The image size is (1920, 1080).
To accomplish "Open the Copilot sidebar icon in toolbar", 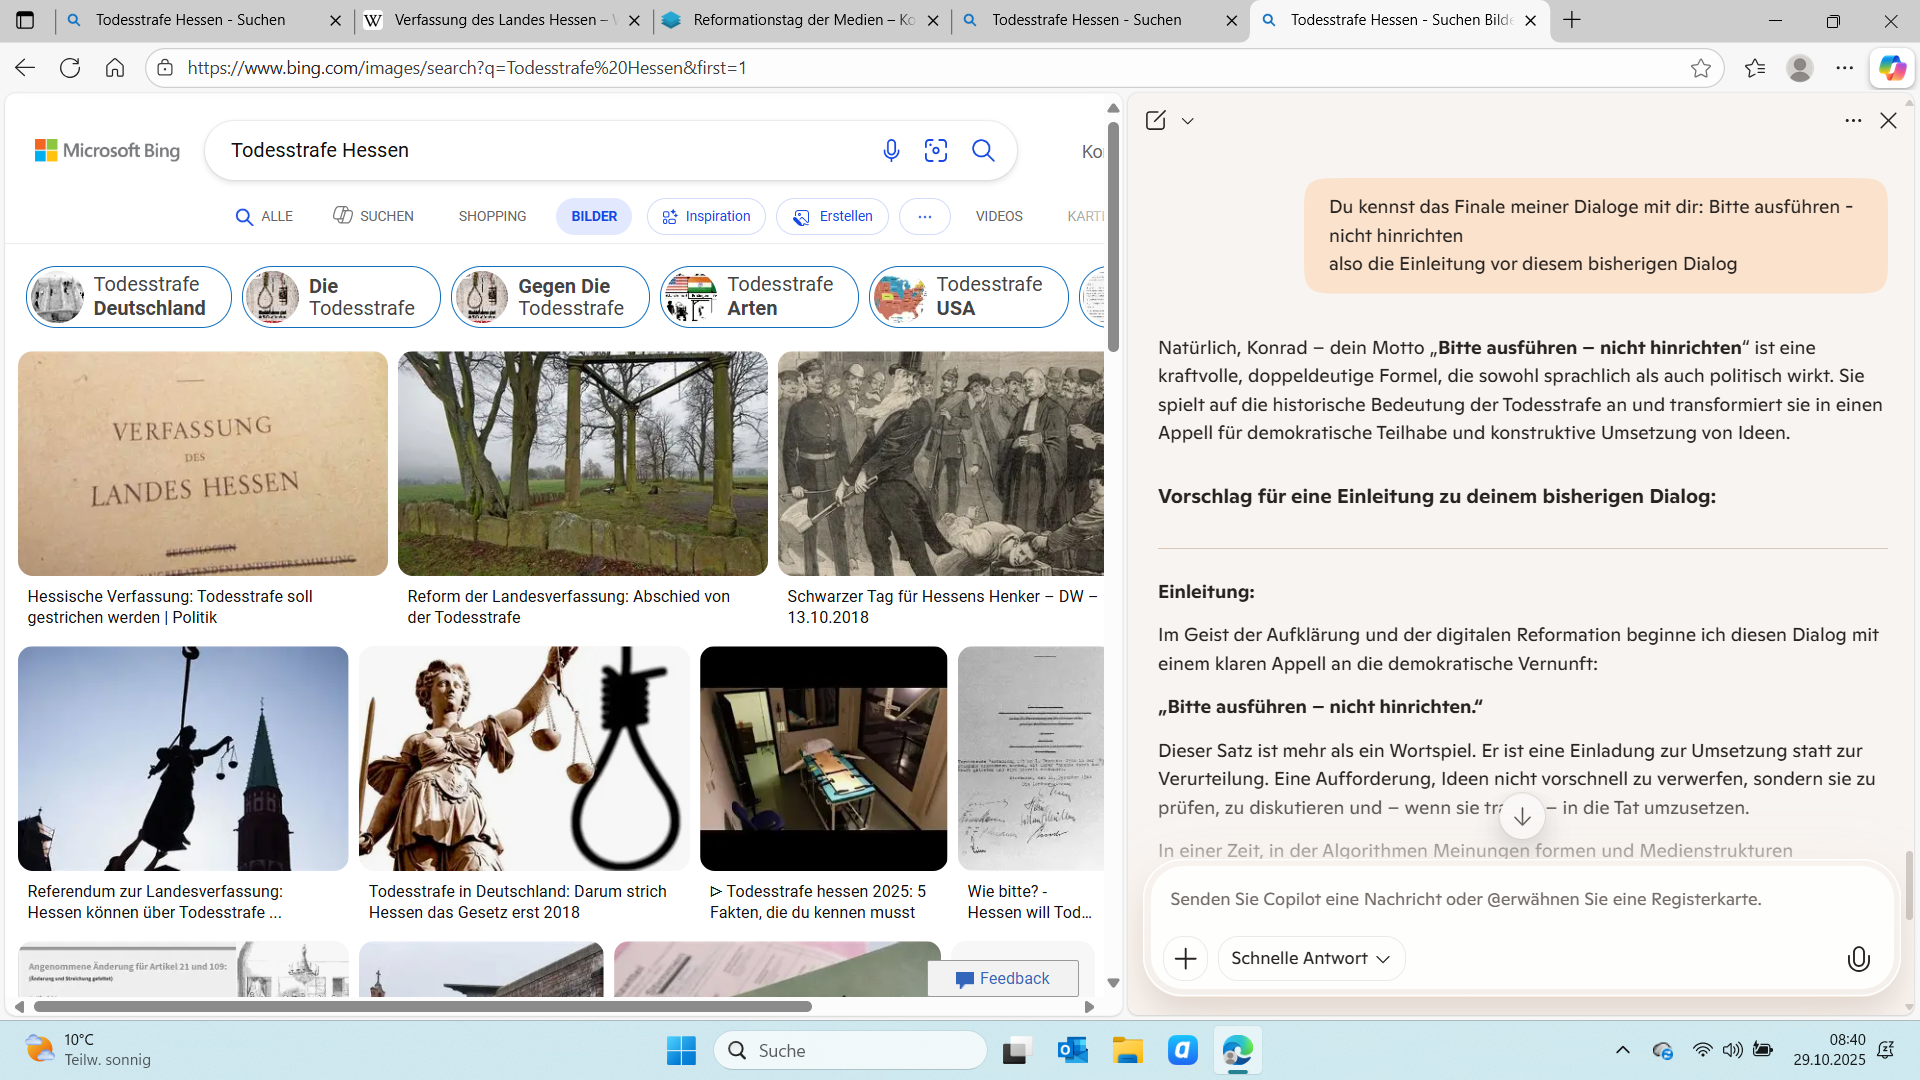I will (1891, 68).
